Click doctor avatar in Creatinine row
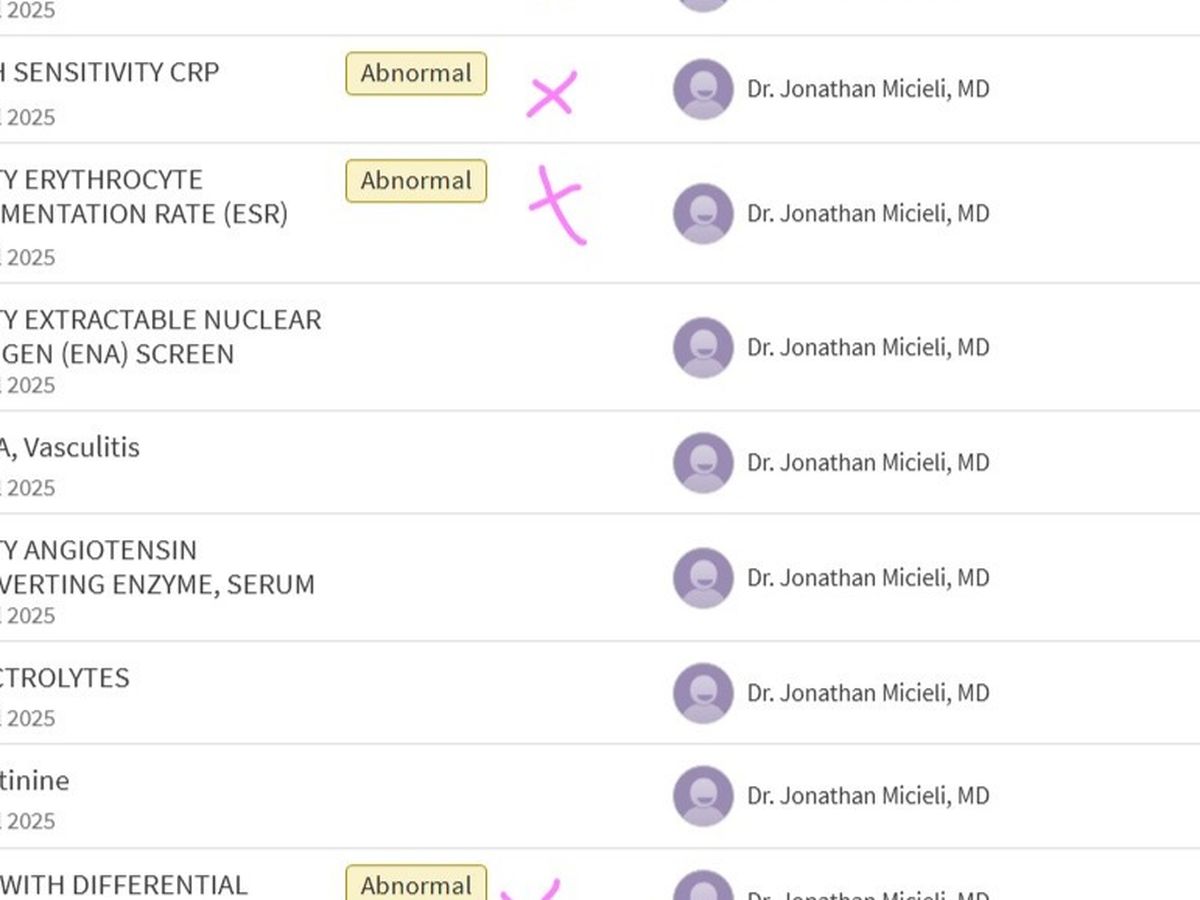The width and height of the screenshot is (1200, 900). pos(703,795)
